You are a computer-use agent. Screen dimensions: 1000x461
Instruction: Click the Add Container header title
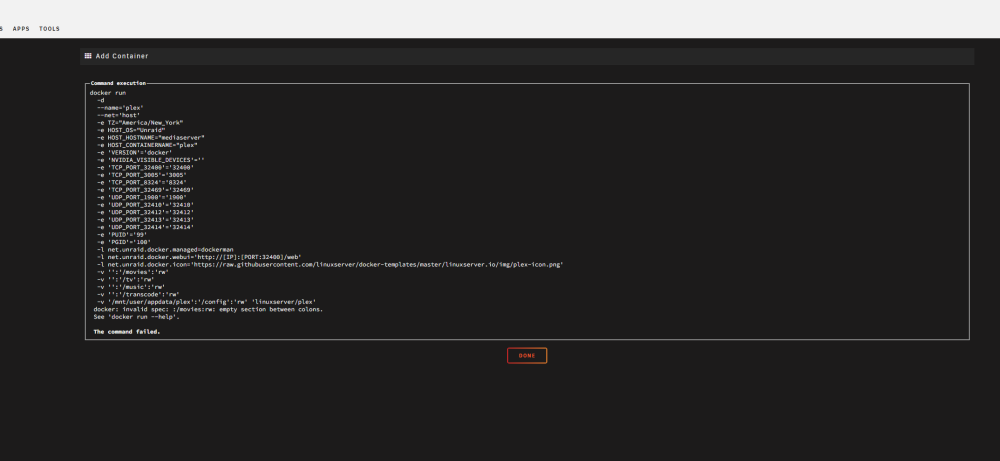(122, 56)
